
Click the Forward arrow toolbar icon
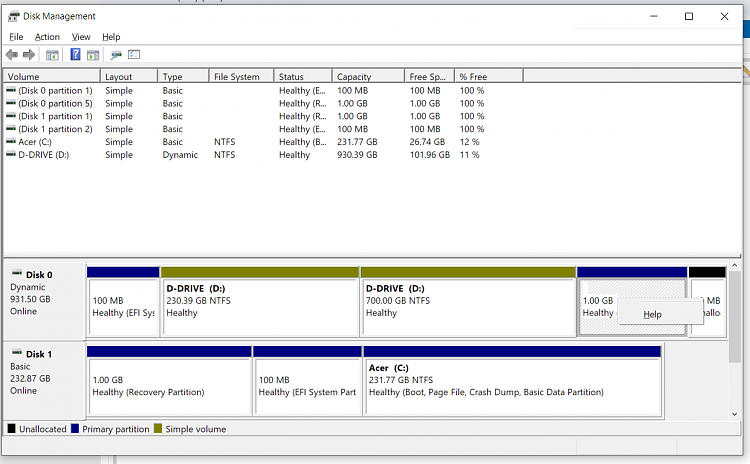click(28, 55)
